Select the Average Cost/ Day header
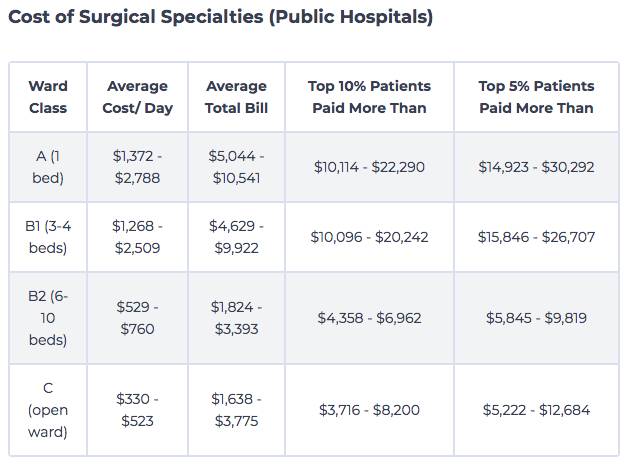The image size is (626, 464). [137, 97]
